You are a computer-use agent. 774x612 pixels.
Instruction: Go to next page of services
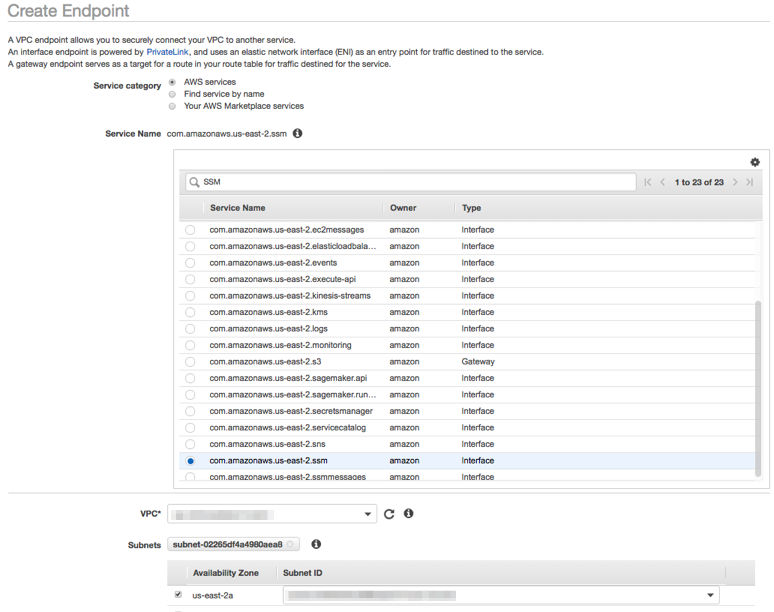click(x=735, y=182)
